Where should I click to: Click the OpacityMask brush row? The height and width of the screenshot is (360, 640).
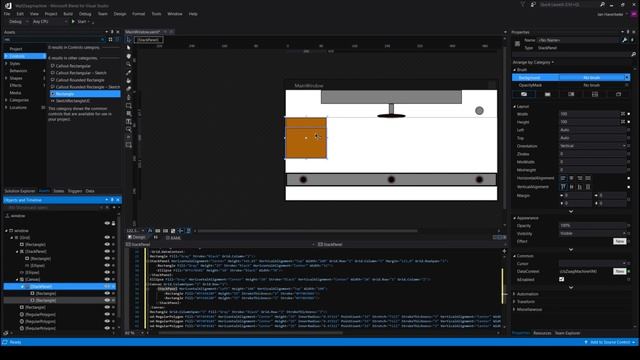571,85
